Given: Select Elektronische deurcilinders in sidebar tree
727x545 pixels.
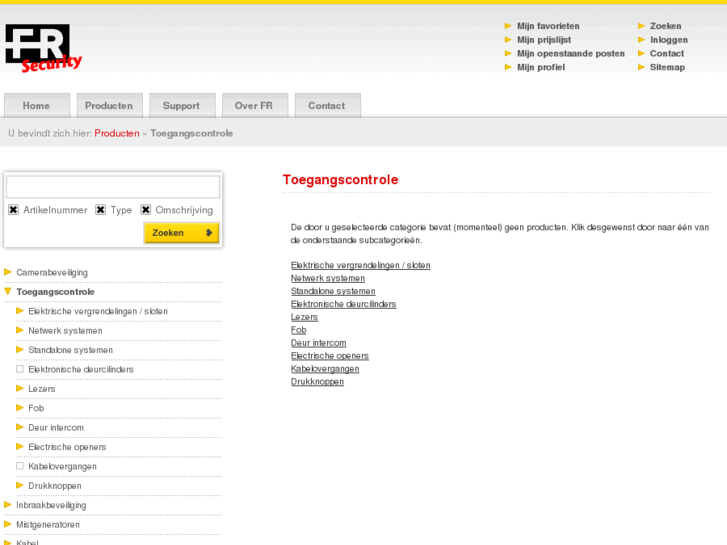Looking at the screenshot, I should pos(81,370).
